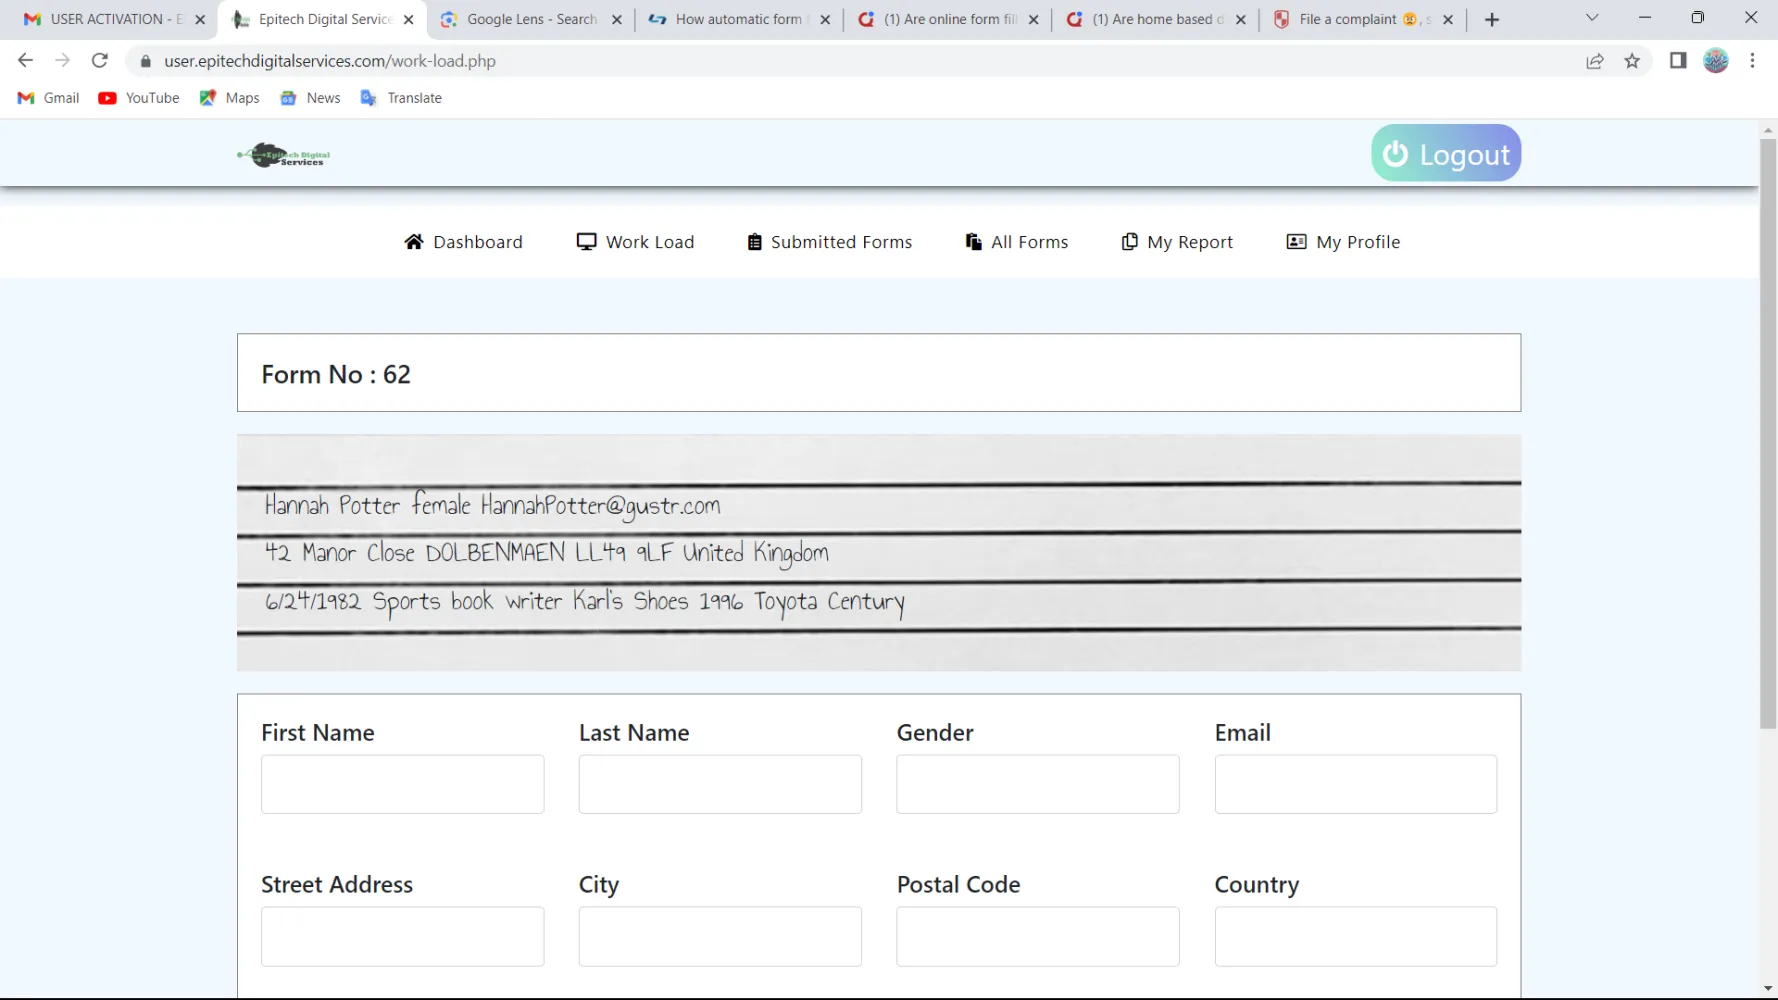Open the tab search chevron
This screenshot has height=1000, width=1778.
click(1592, 18)
